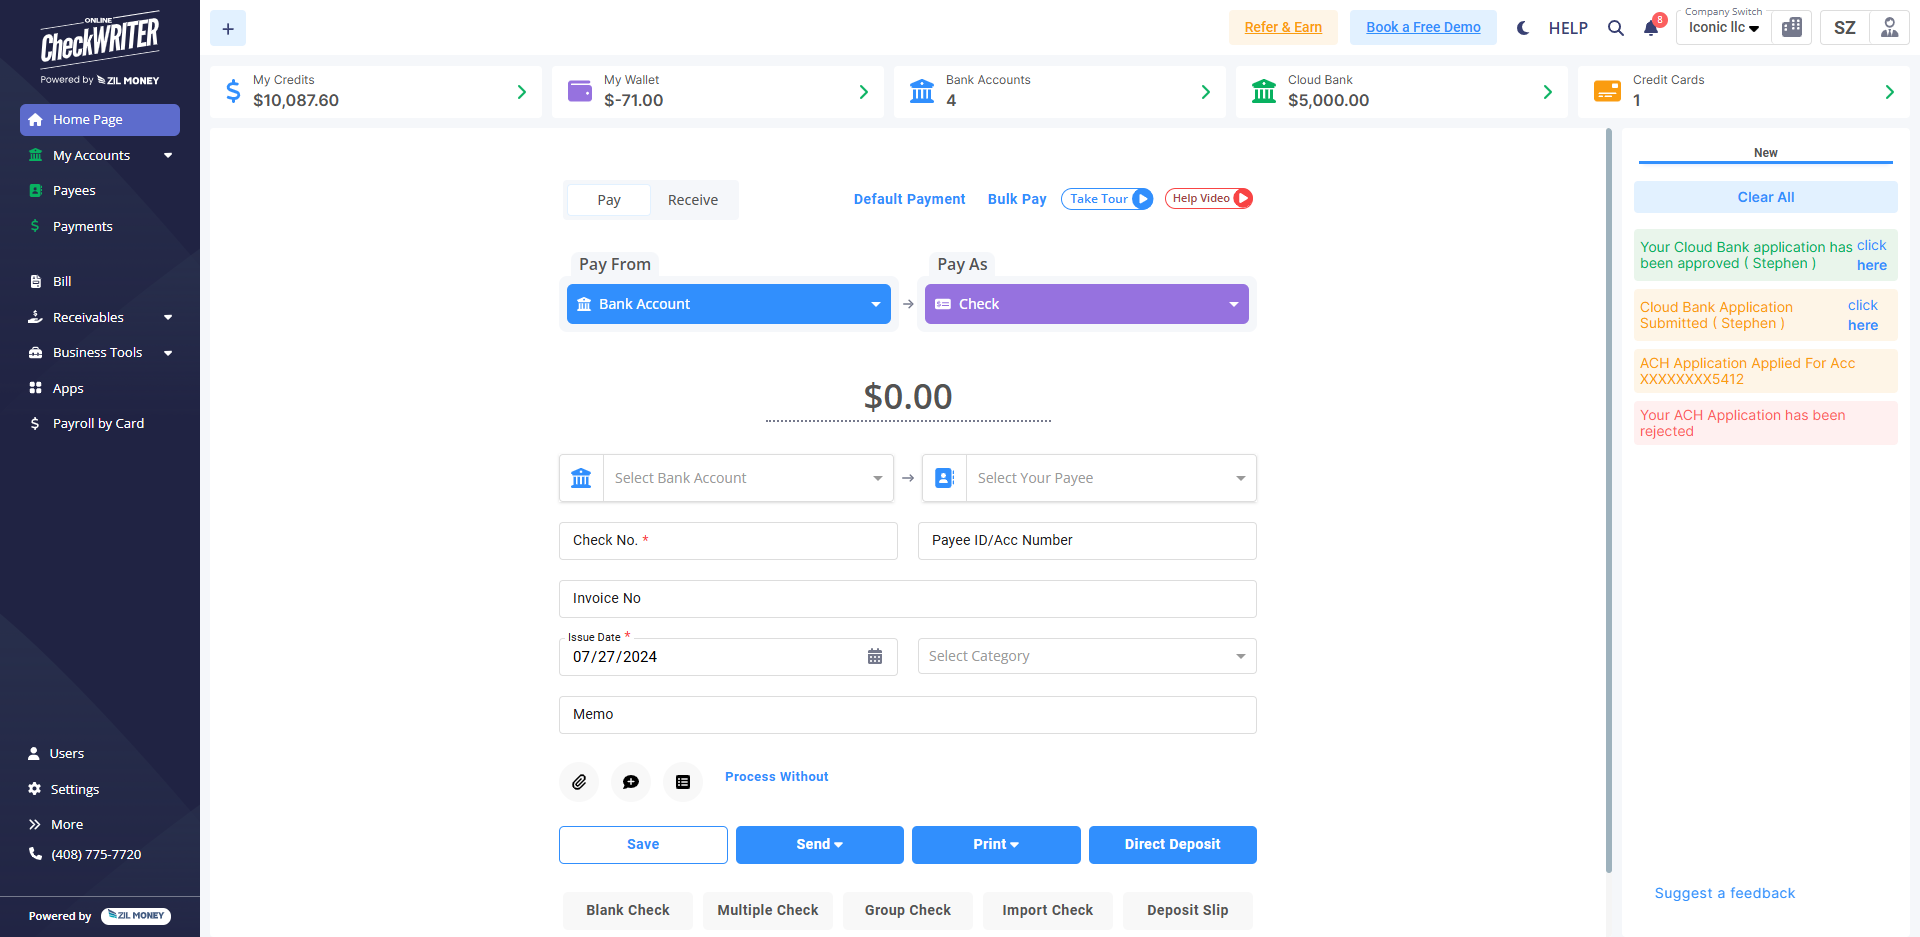Screen dimensions: 1920x937
Task: Clear All notifications
Action: (x=1766, y=197)
